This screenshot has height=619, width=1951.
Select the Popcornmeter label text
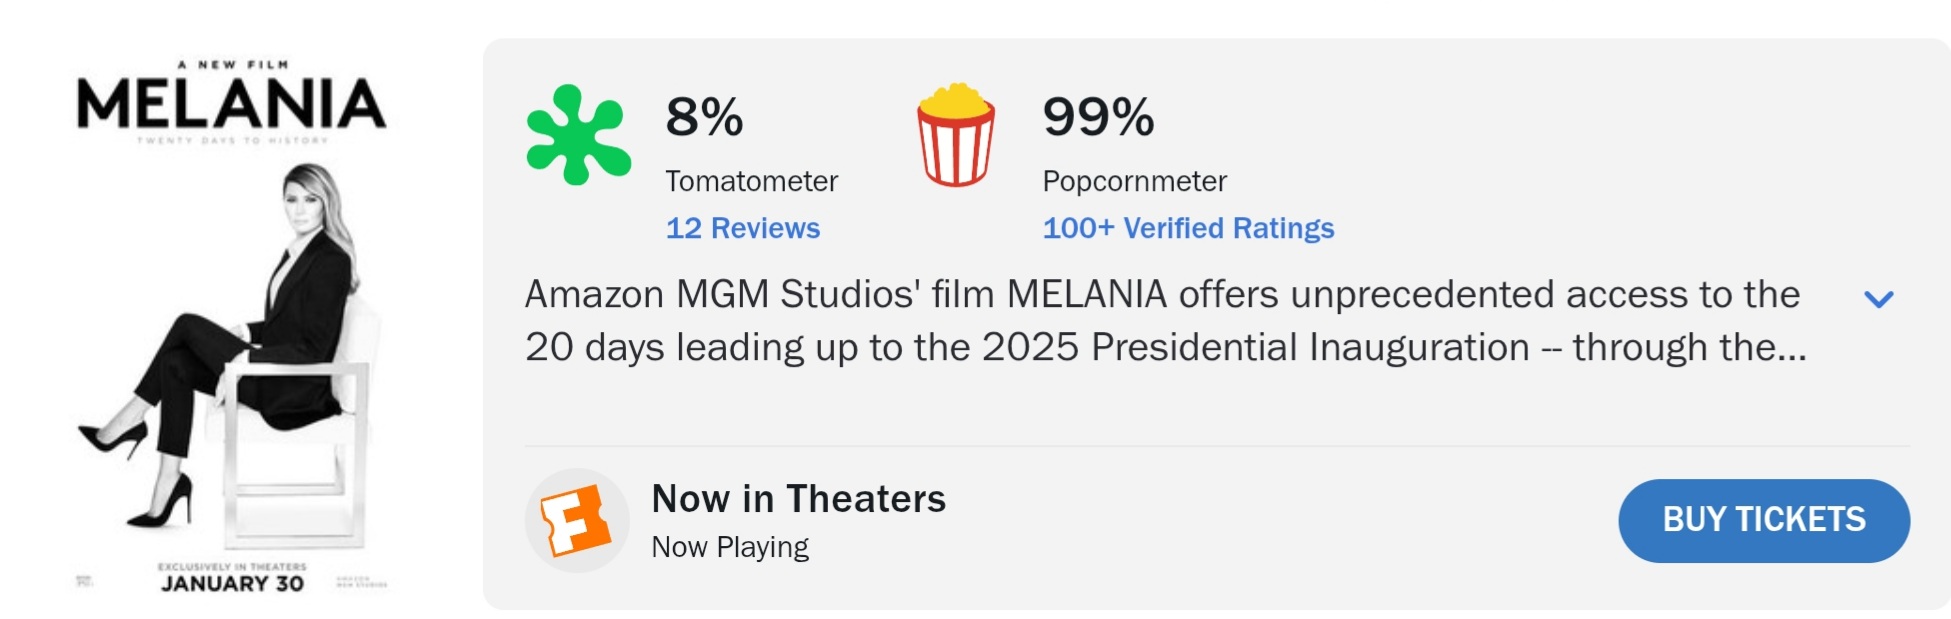tap(1134, 181)
